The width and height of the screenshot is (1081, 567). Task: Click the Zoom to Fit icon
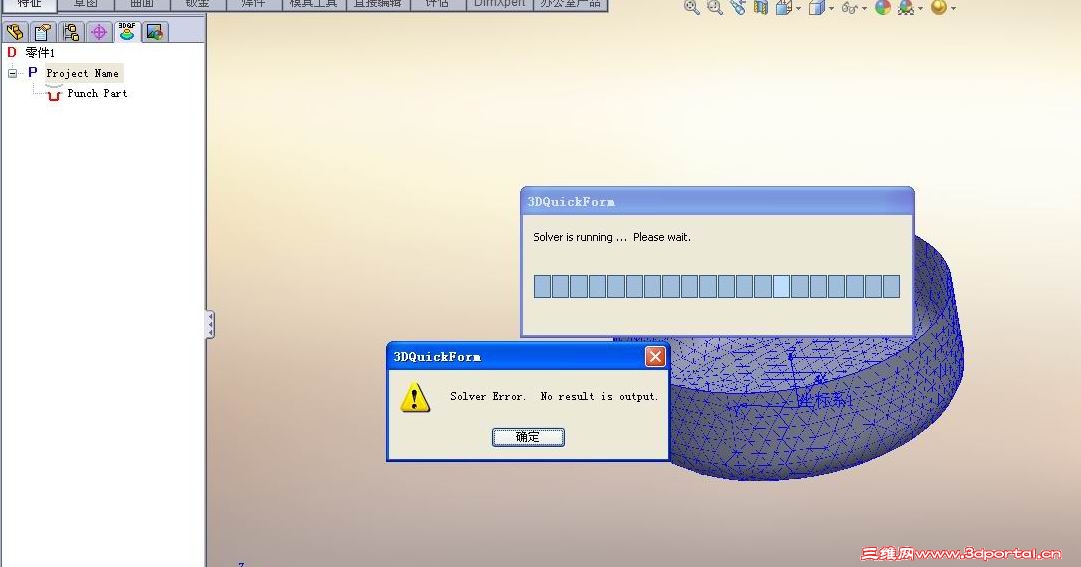691,8
